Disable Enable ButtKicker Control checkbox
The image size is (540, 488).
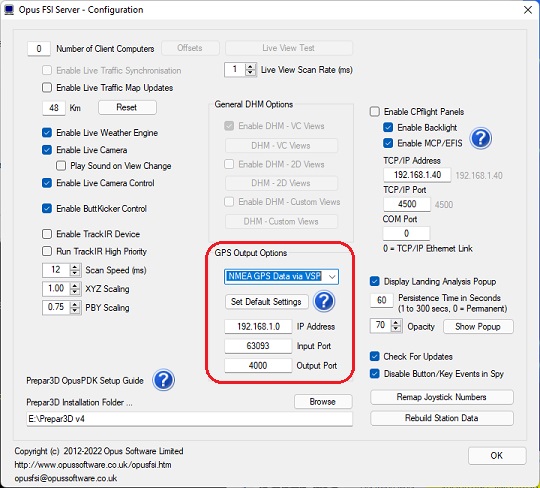point(47,208)
